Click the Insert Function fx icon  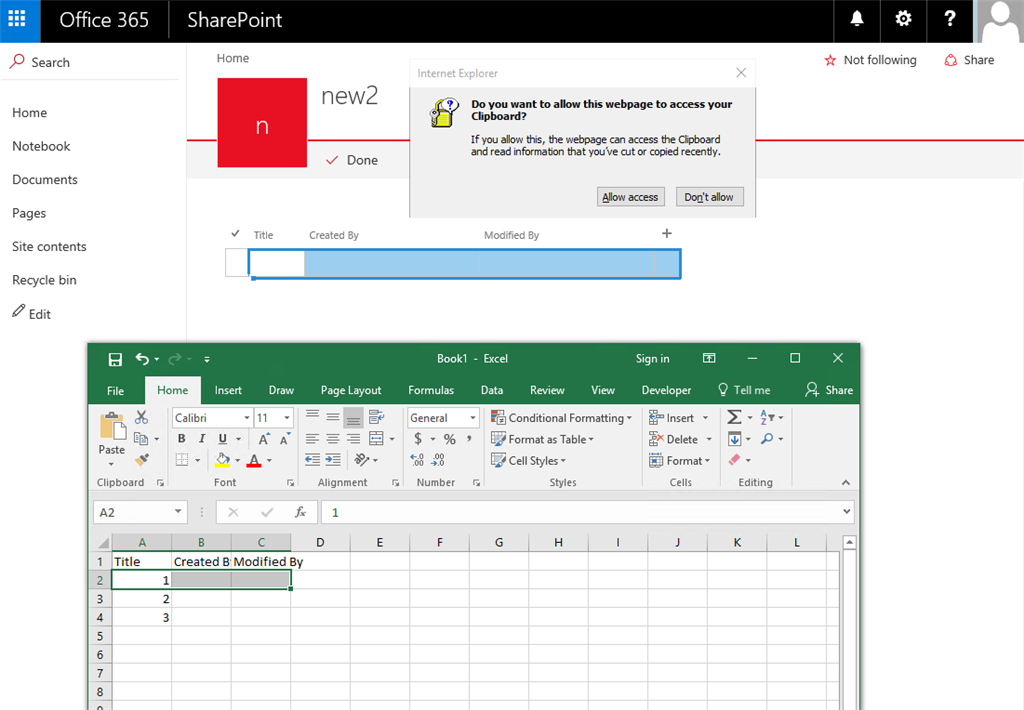coord(300,512)
